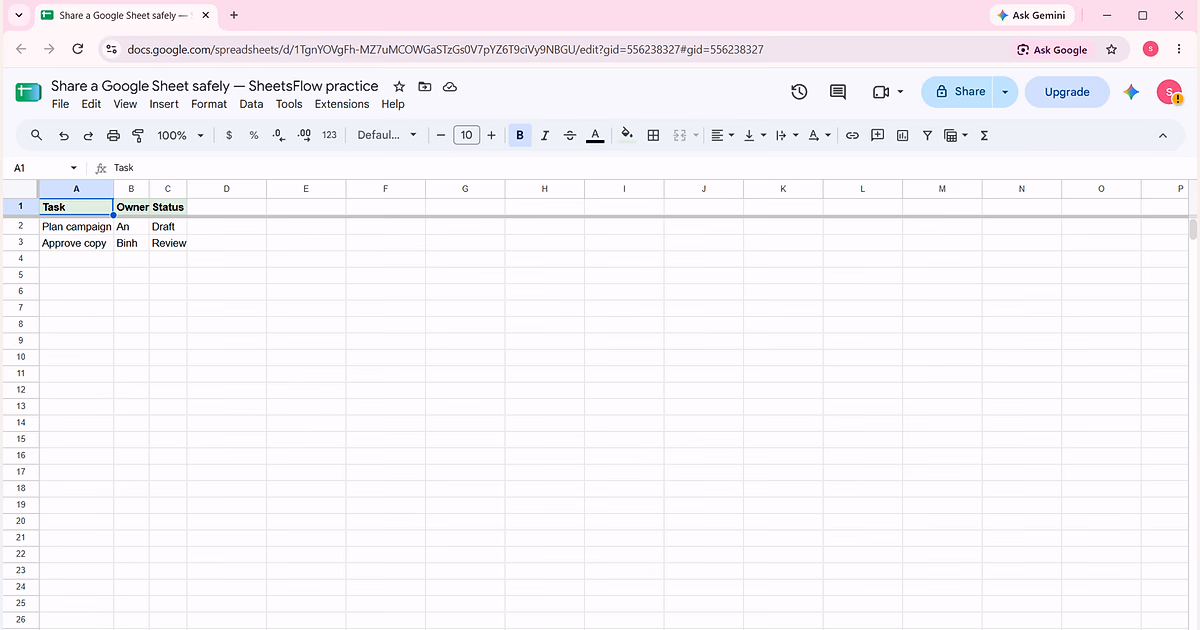Open the version history clock icon
This screenshot has width=1200, height=630.
click(x=799, y=92)
